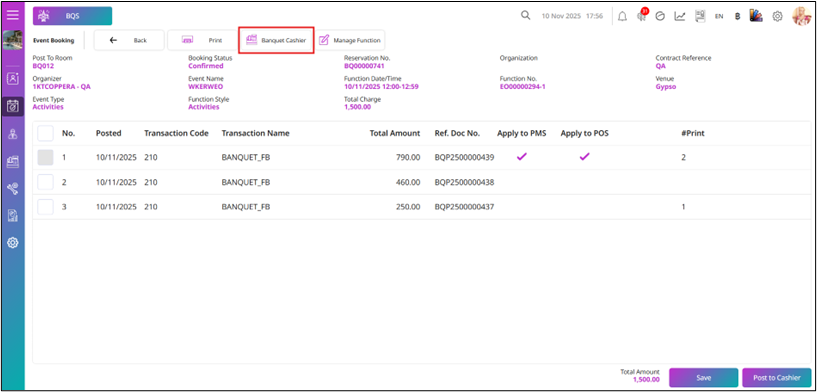Open the line chart analytics icon
This screenshot has width=817, height=392.
coord(679,16)
